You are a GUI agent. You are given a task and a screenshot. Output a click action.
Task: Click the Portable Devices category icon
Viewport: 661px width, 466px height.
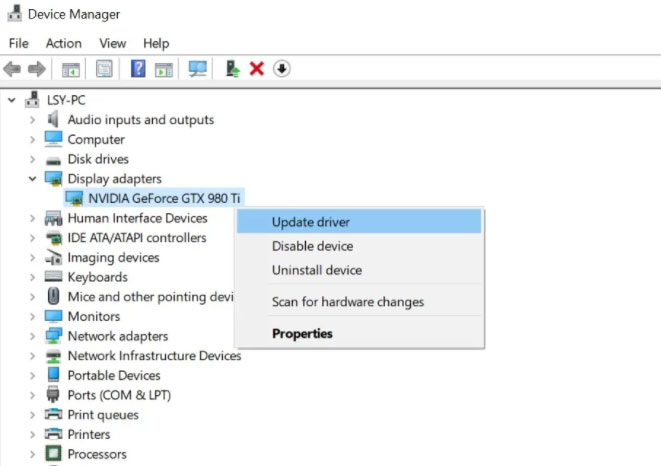pyautogui.click(x=54, y=375)
